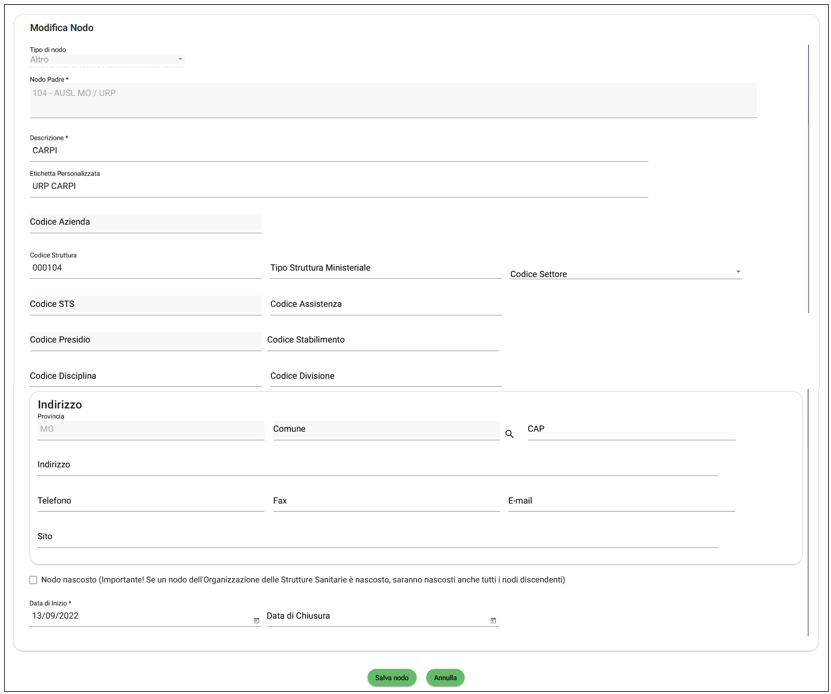Click the Codice Struttura field with 000104

[145, 268]
